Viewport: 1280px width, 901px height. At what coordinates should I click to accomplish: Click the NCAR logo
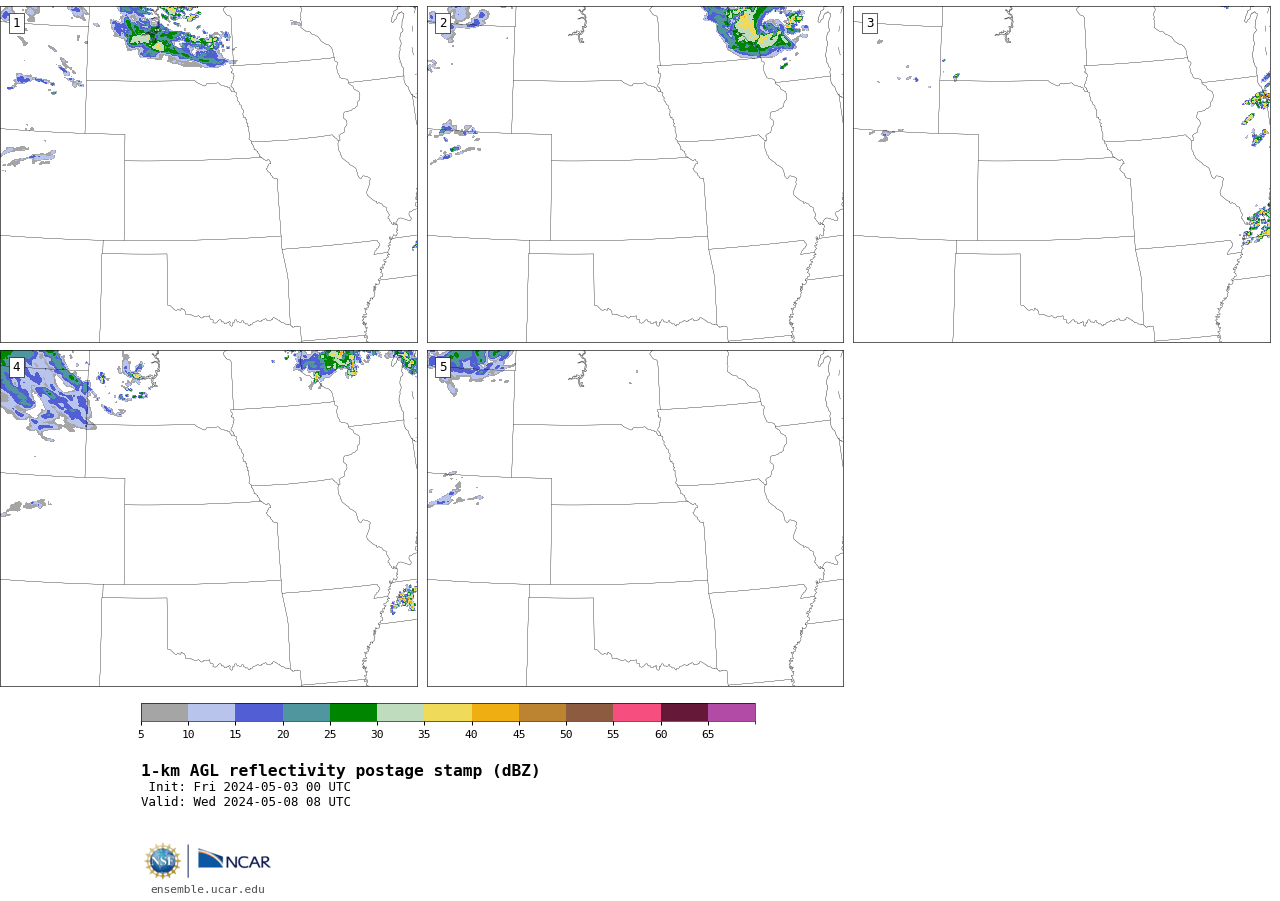pyautogui.click(x=234, y=860)
